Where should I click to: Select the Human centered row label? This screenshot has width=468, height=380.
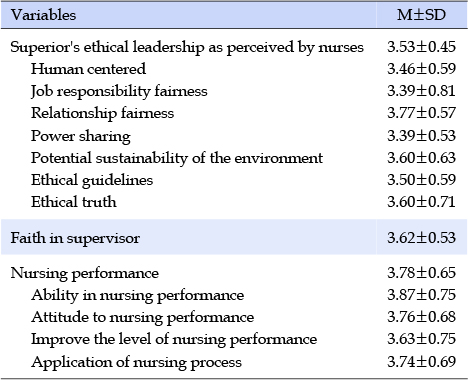tap(88, 69)
